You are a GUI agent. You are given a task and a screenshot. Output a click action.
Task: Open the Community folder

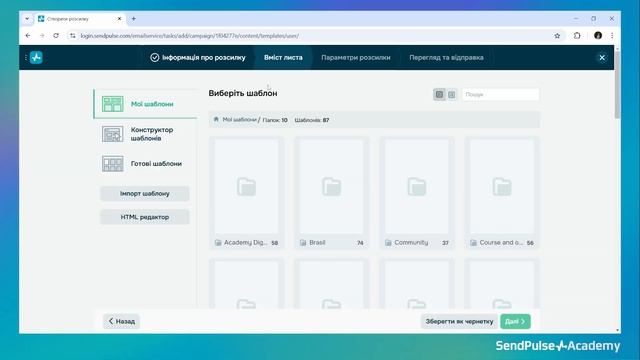417,193
